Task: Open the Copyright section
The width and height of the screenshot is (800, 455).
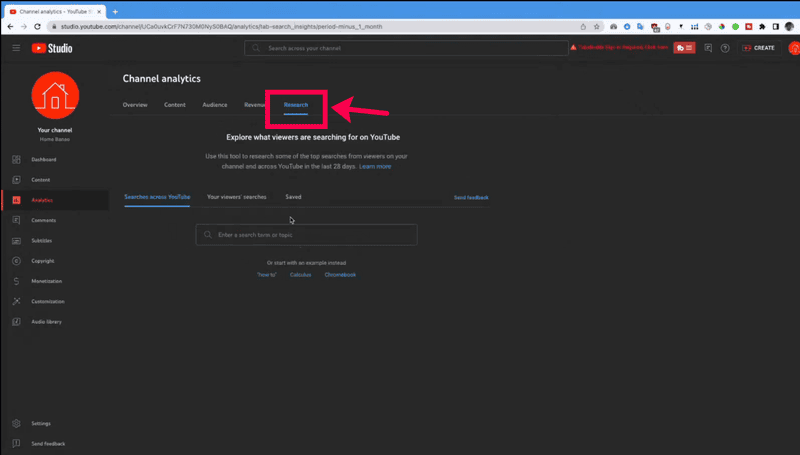Action: coord(42,261)
